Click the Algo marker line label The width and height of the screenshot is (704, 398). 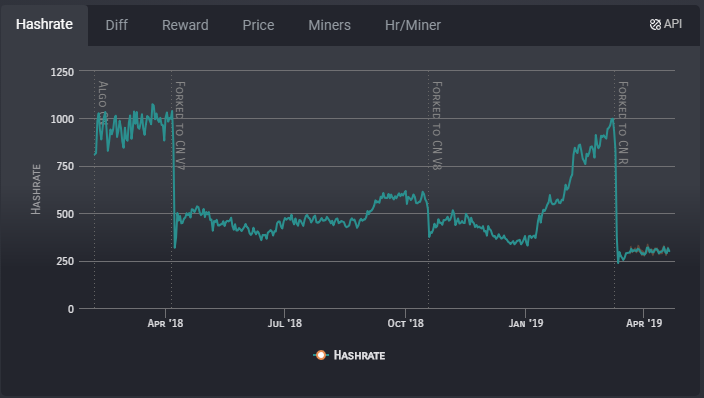(x=103, y=102)
